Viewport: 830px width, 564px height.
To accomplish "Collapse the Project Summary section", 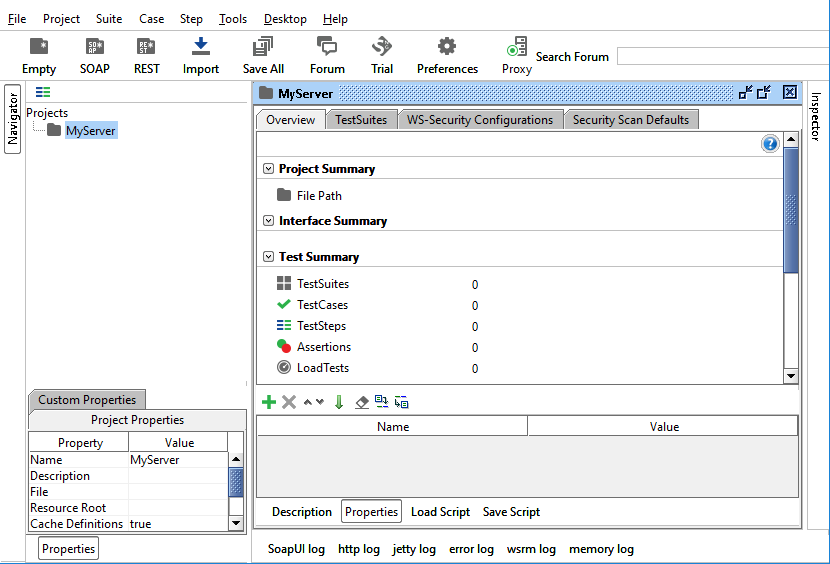I will [x=268, y=169].
